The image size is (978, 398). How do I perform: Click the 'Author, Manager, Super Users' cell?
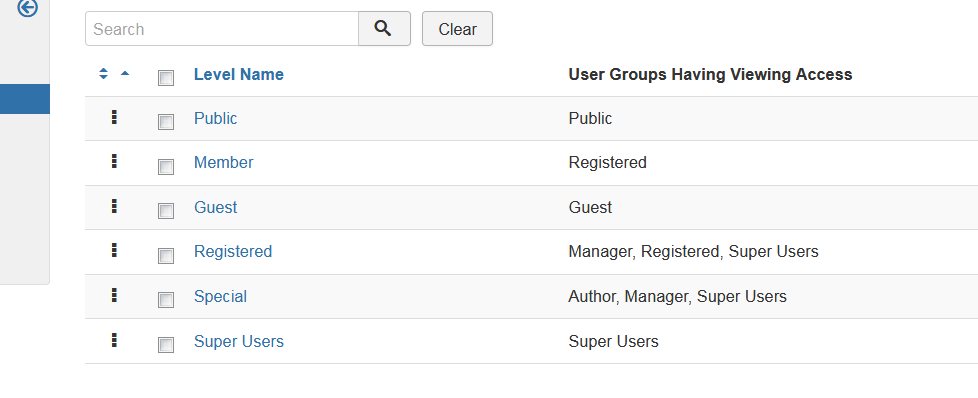(677, 296)
